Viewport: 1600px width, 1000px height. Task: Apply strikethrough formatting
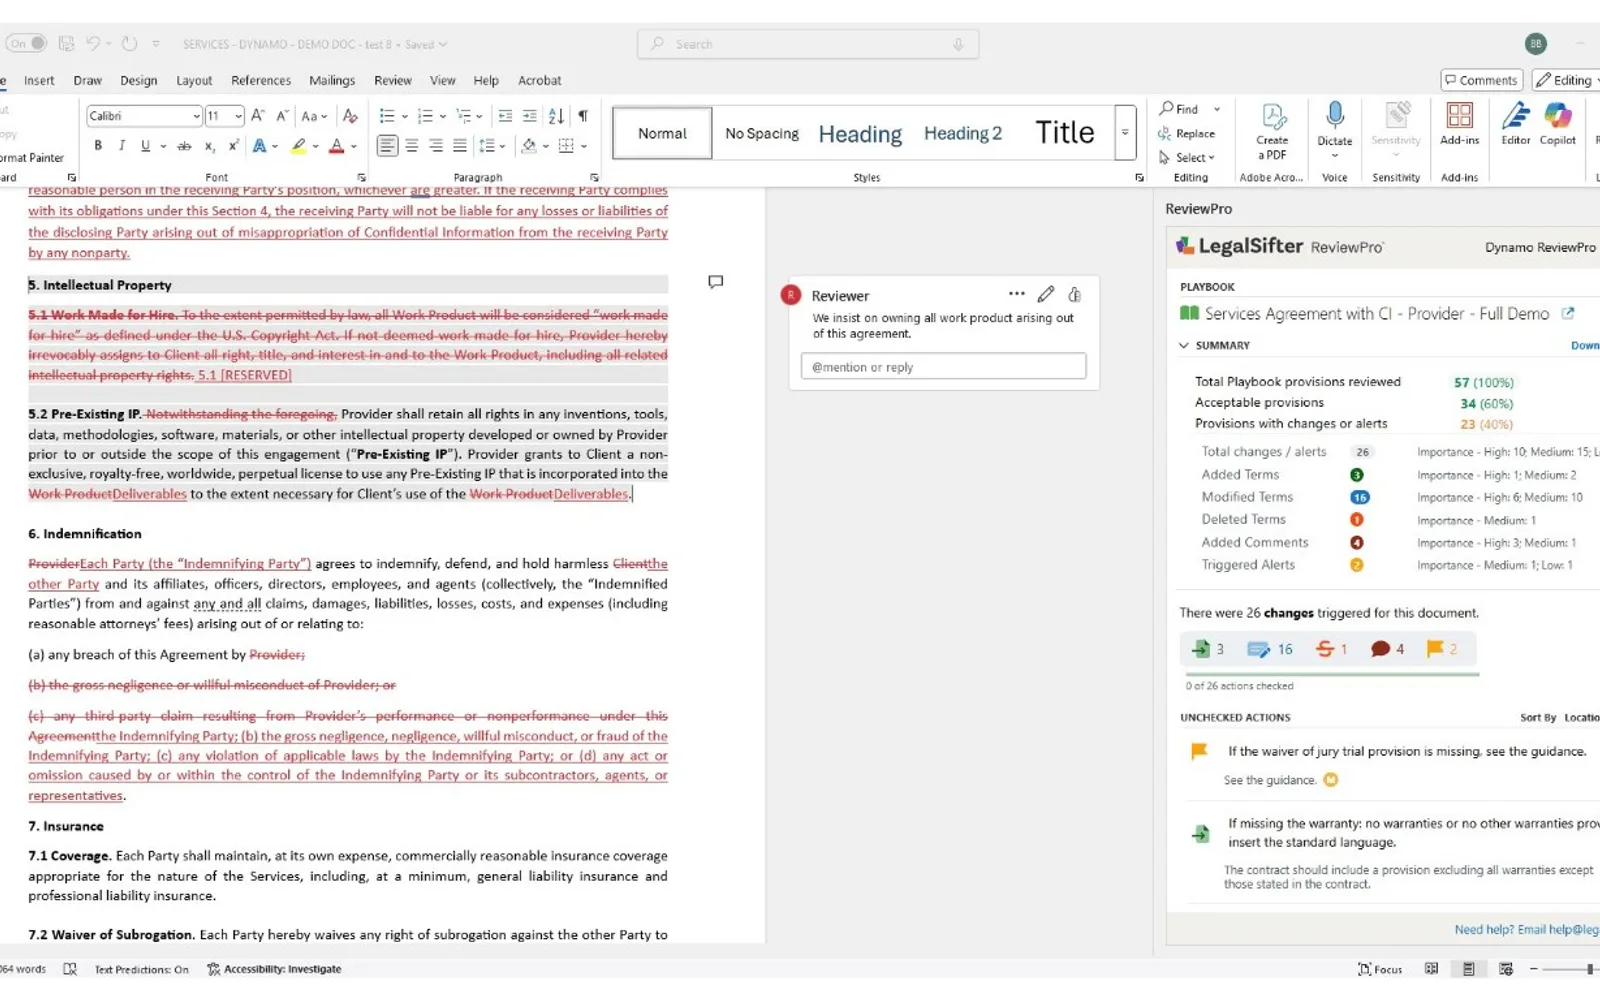pyautogui.click(x=184, y=146)
